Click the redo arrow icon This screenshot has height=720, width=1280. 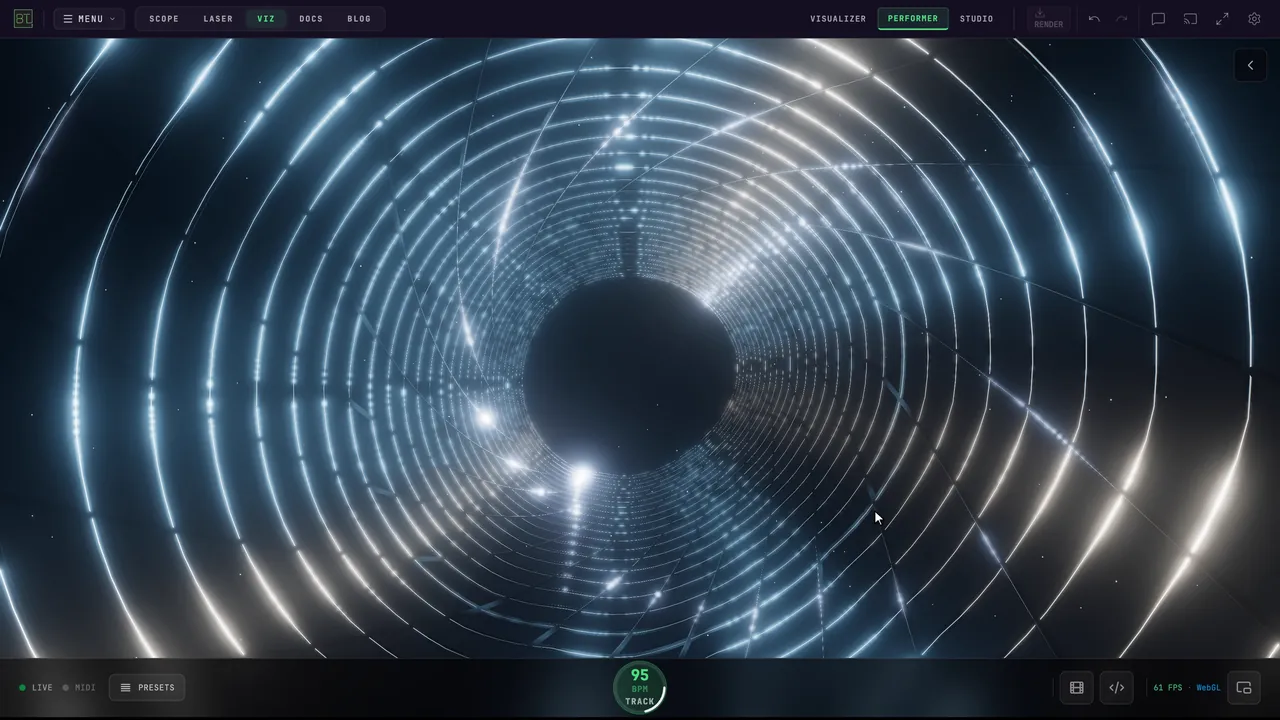[1122, 19]
